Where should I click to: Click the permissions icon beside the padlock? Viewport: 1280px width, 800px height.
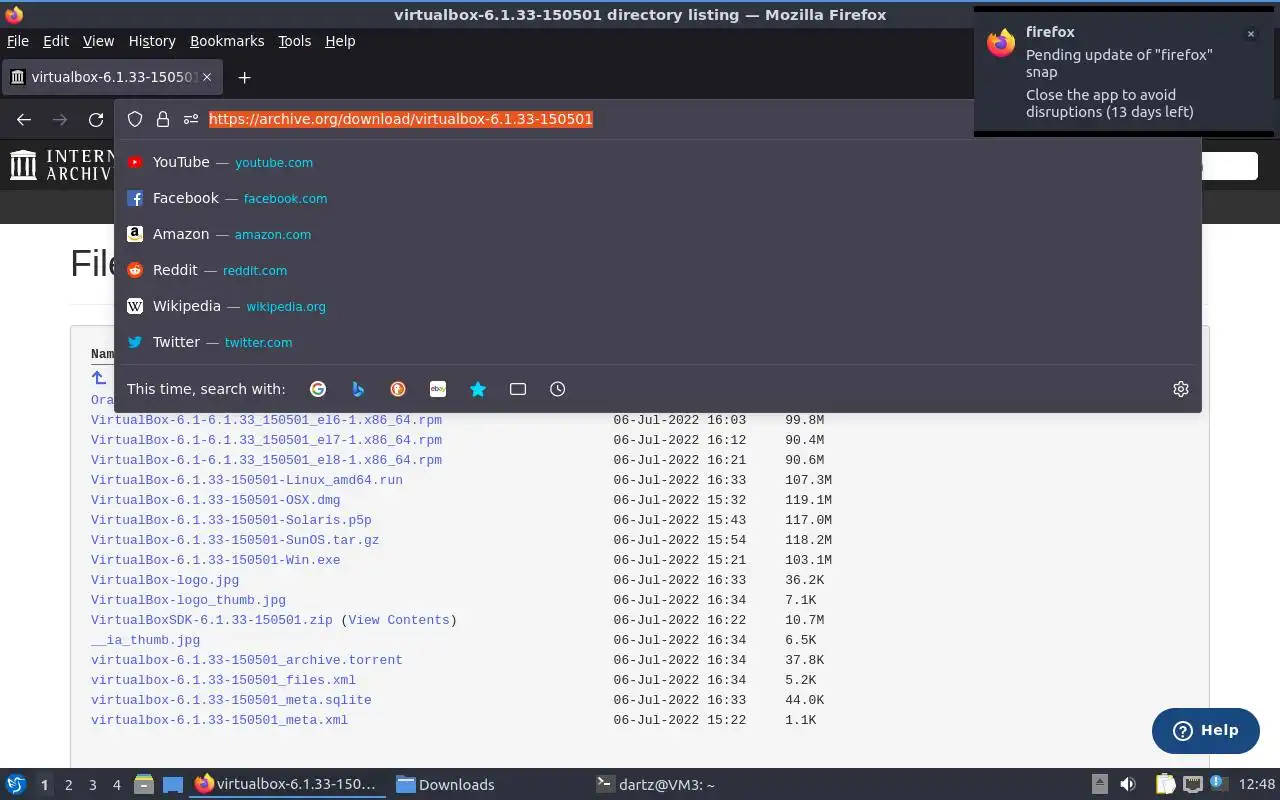click(x=191, y=119)
